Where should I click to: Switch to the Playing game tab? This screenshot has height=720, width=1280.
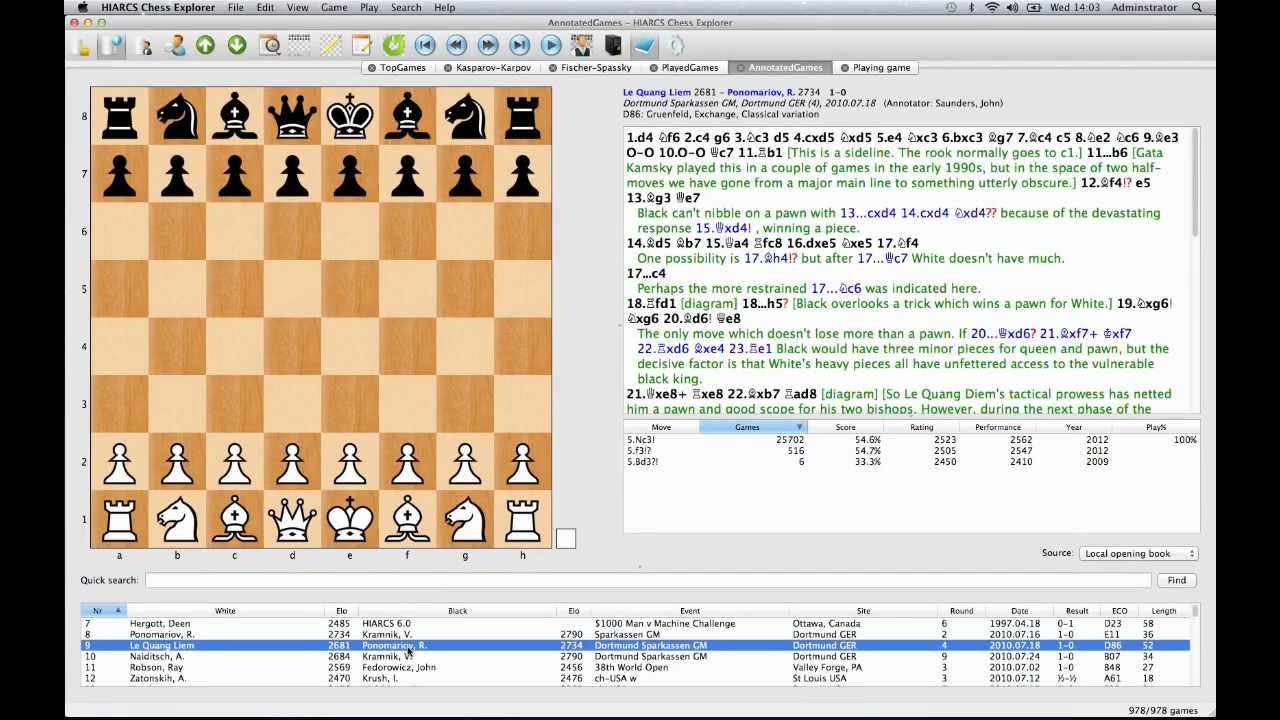881,68
